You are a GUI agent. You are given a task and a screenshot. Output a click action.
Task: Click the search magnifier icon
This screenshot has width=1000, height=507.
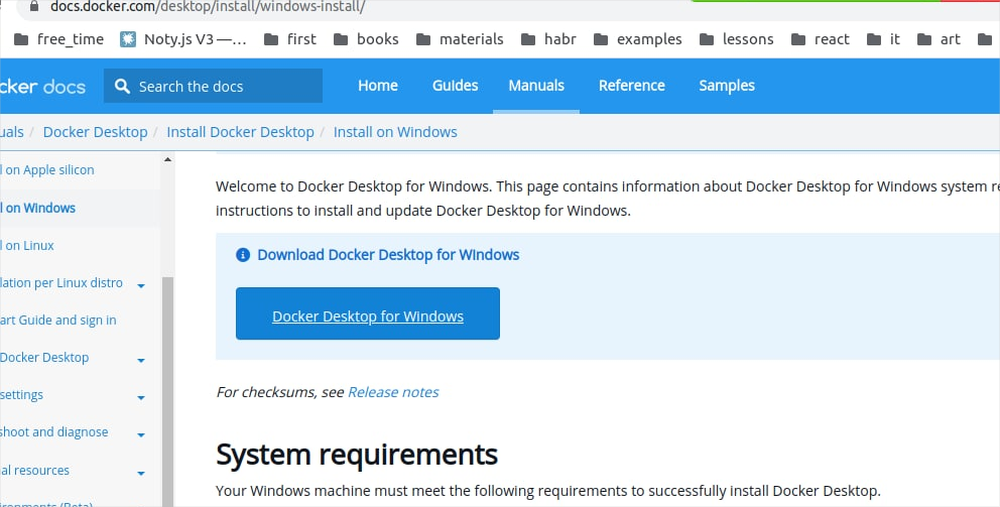[122, 86]
